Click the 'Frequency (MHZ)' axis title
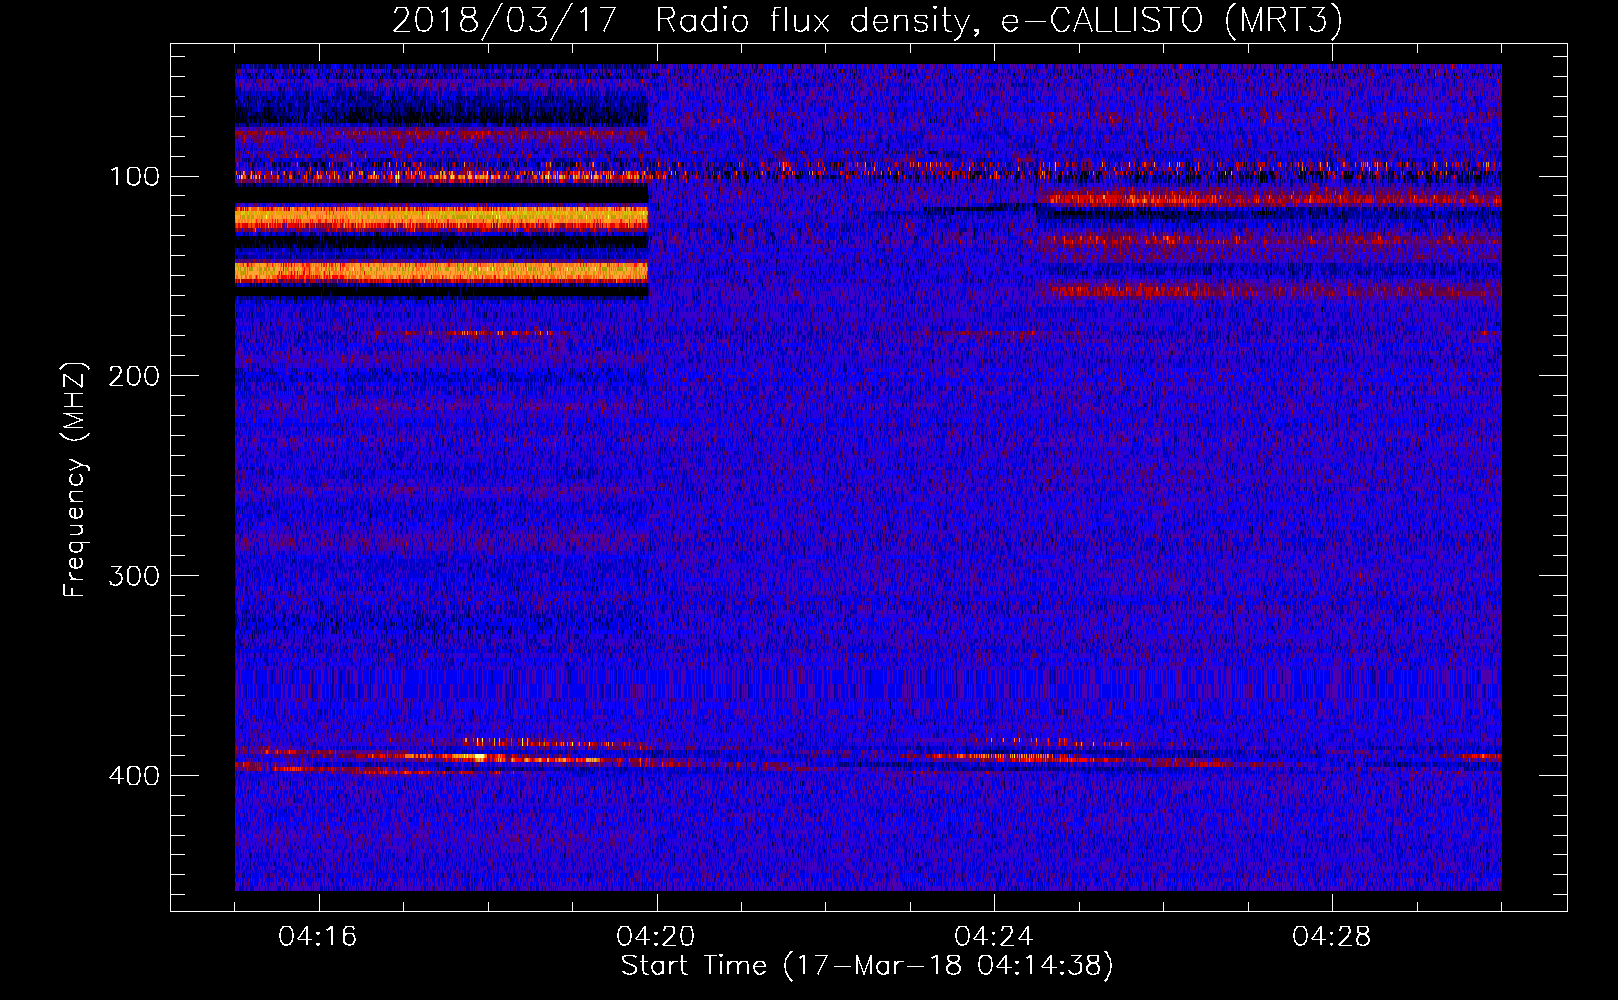This screenshot has width=1618, height=1000. (74, 479)
